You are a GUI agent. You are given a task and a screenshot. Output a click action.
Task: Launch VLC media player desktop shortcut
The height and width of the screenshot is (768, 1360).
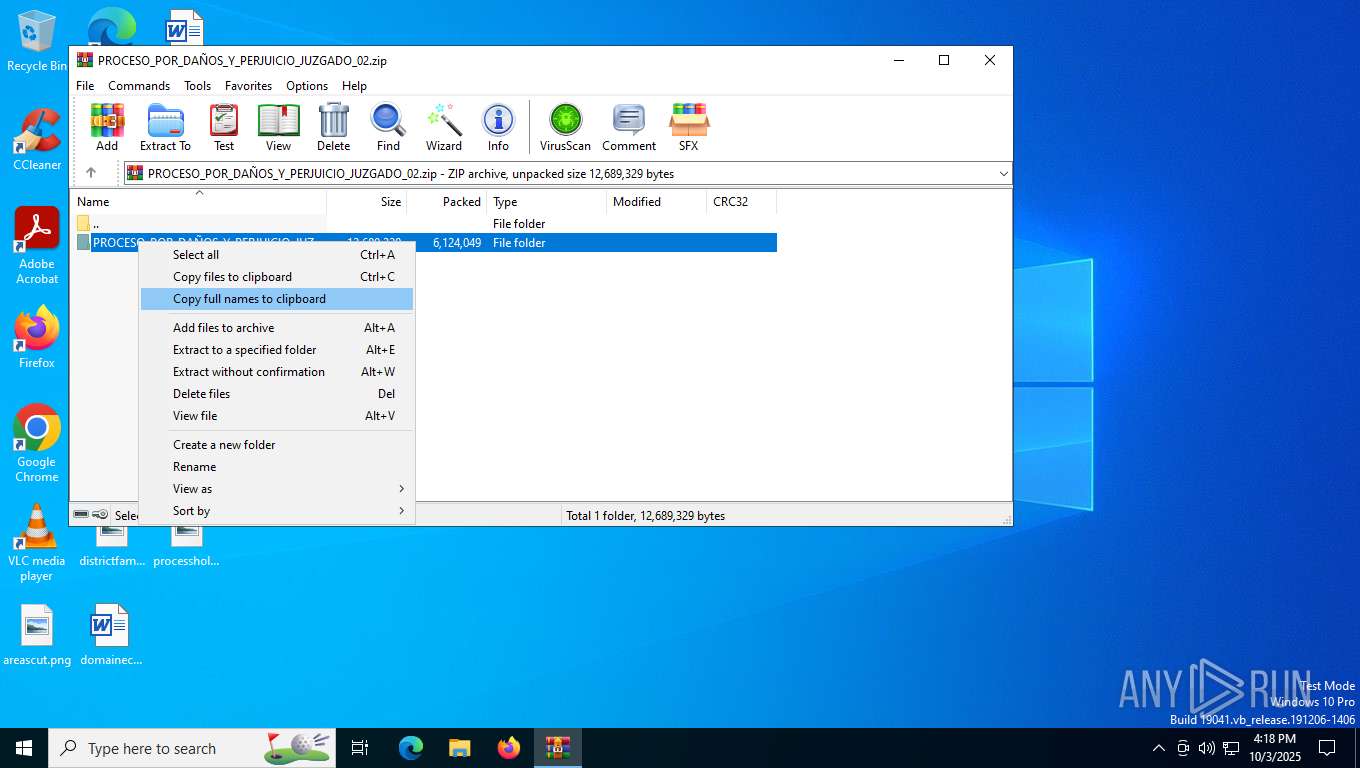(x=37, y=543)
